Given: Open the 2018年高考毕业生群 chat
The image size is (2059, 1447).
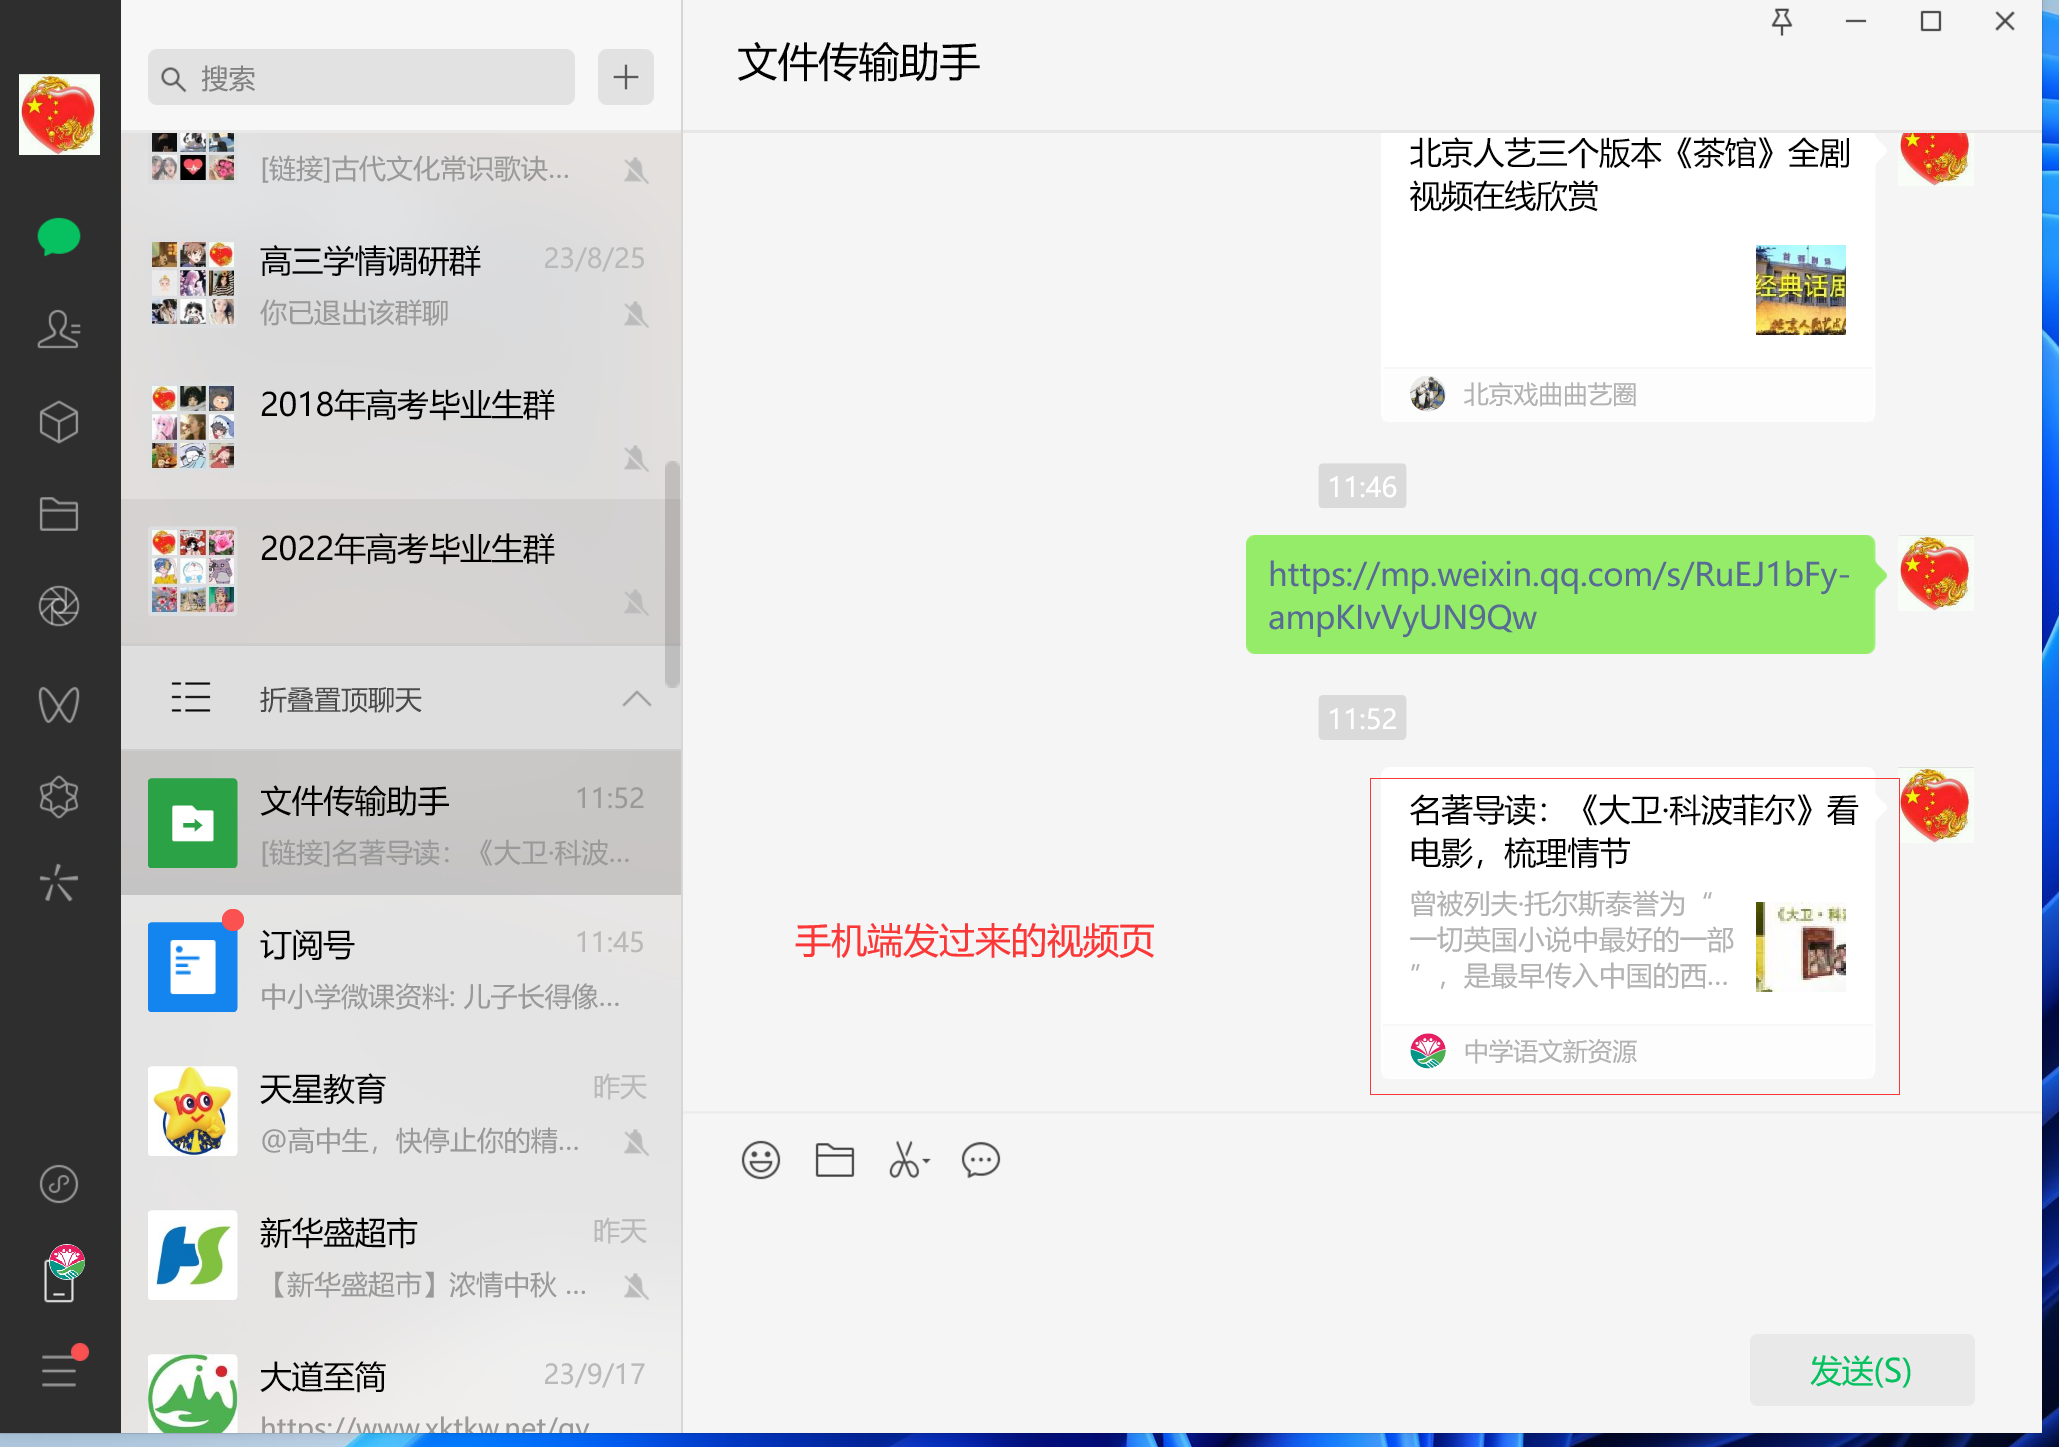Looking at the screenshot, I should (401, 428).
